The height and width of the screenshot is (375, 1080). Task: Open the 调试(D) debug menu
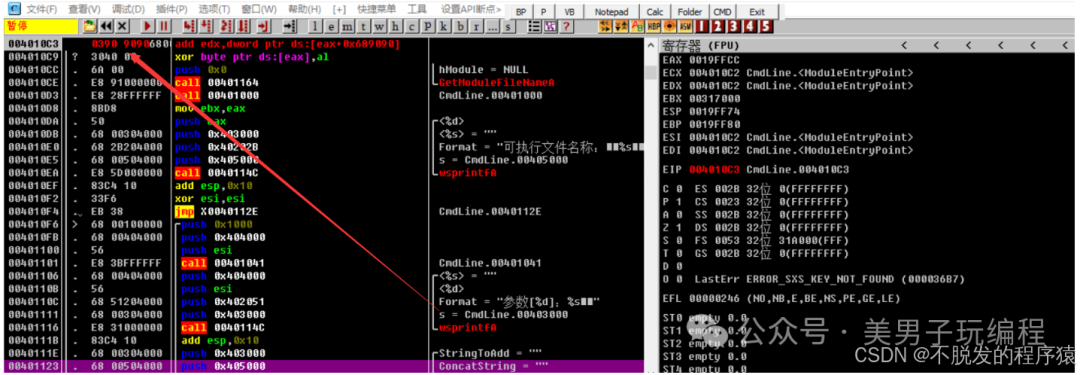(128, 10)
